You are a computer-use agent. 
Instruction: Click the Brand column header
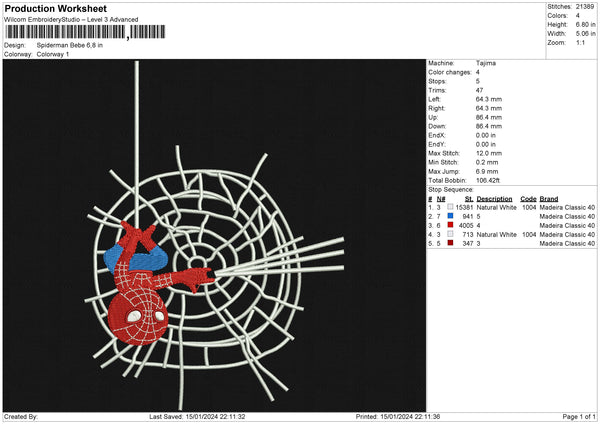point(549,199)
